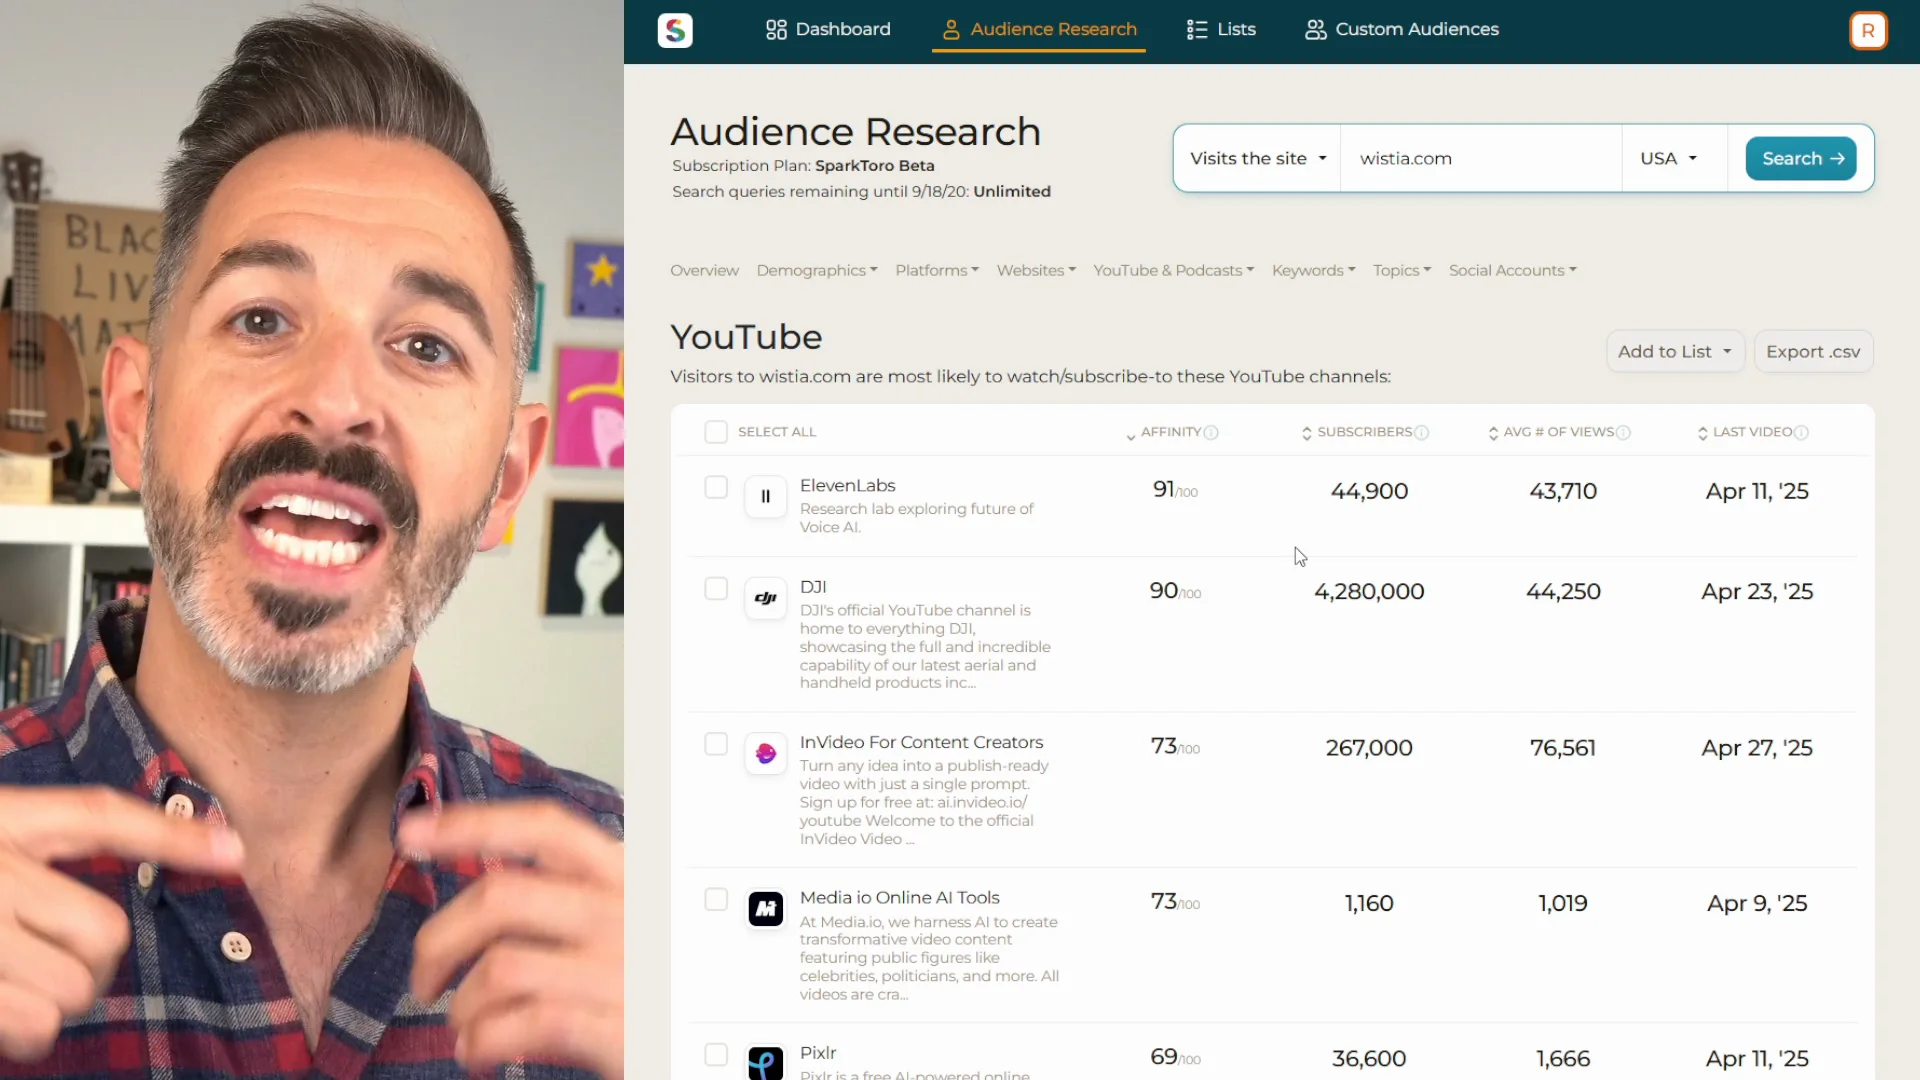Viewport: 1920px width, 1080px height.
Task: Click DJI subscribers value 4,280,000
Action: tap(1369, 592)
